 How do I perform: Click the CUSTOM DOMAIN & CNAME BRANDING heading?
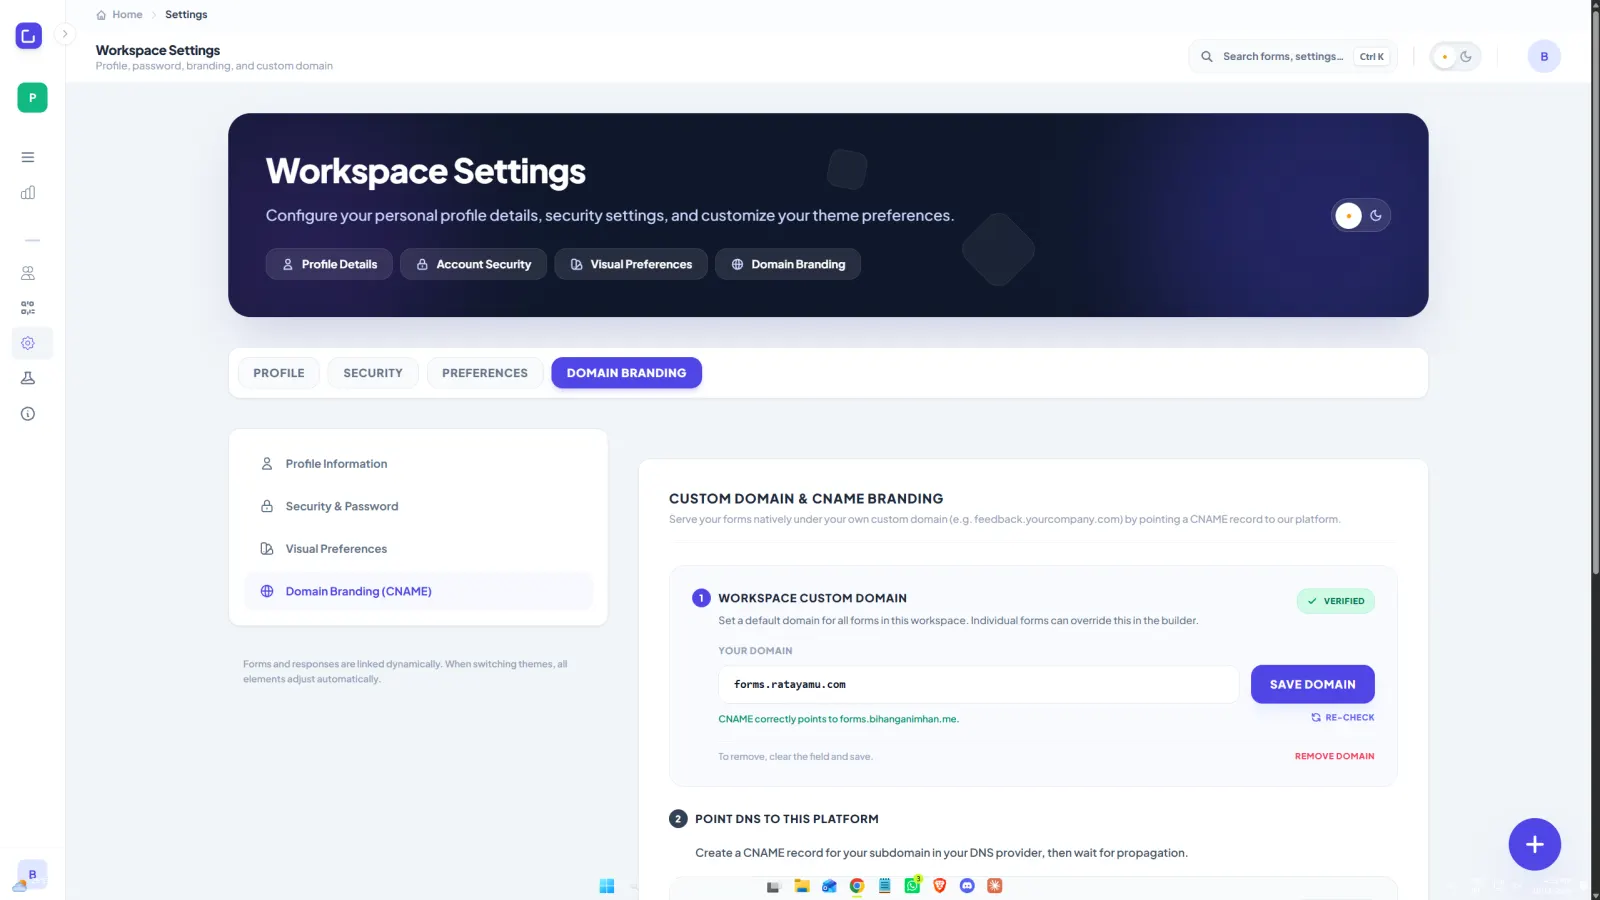pos(806,499)
